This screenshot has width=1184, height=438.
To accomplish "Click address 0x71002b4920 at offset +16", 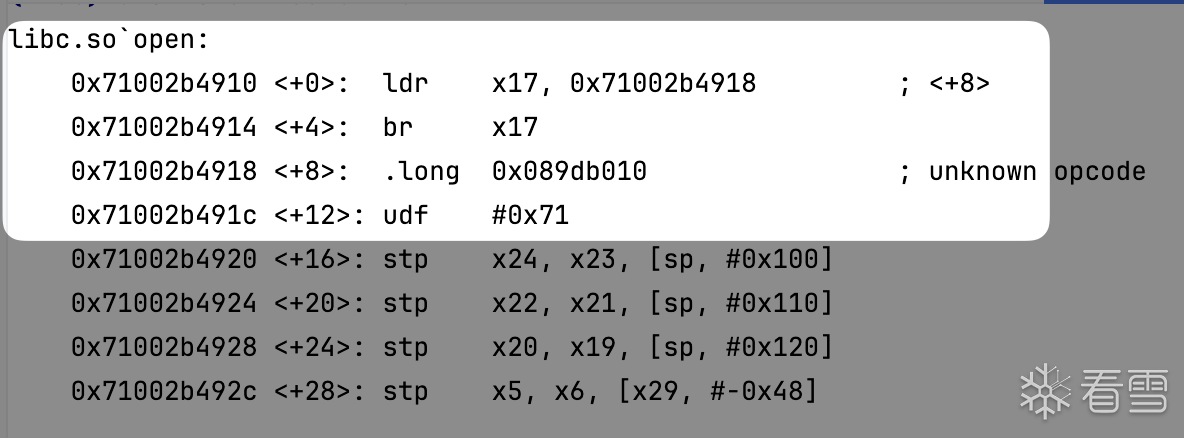I will pos(163,259).
